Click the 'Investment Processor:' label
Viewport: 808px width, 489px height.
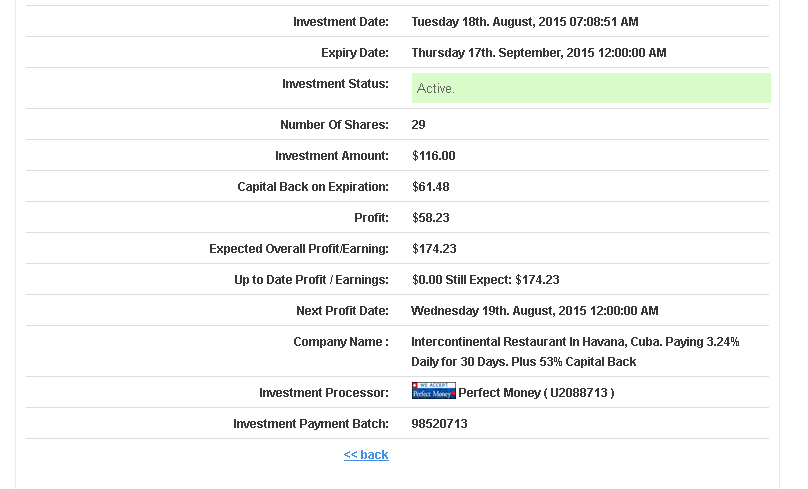pyautogui.click(x=324, y=393)
